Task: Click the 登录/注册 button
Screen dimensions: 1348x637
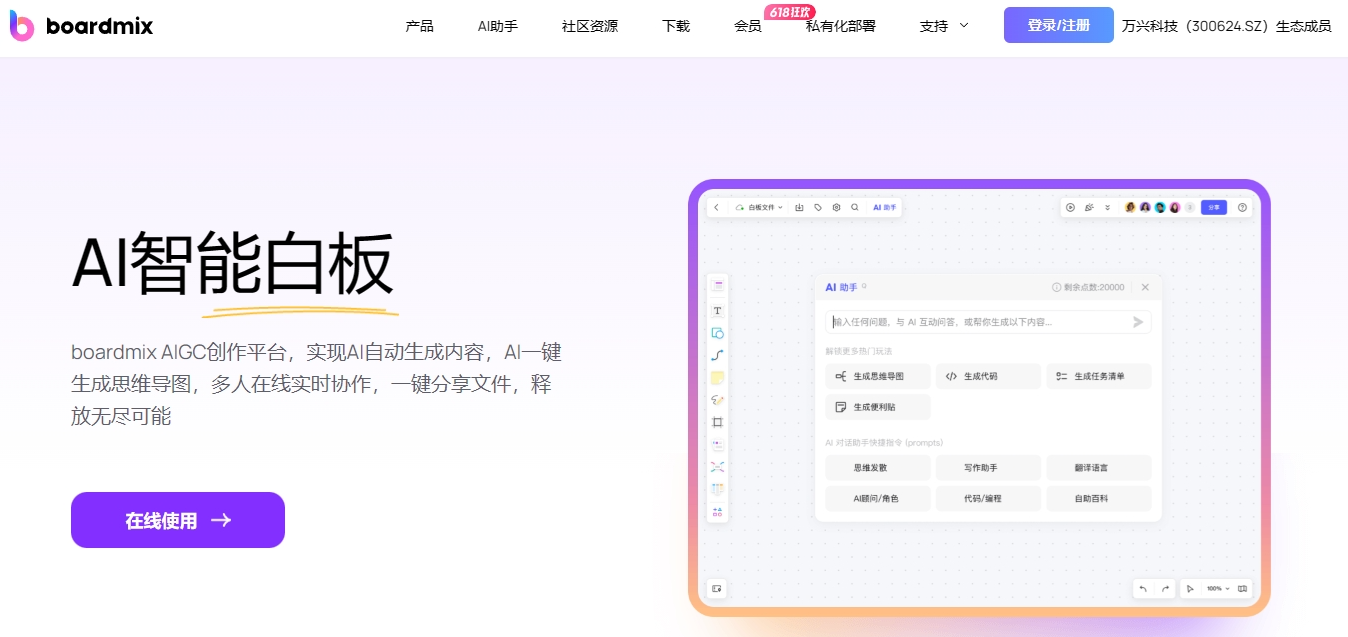Action: tap(1058, 25)
